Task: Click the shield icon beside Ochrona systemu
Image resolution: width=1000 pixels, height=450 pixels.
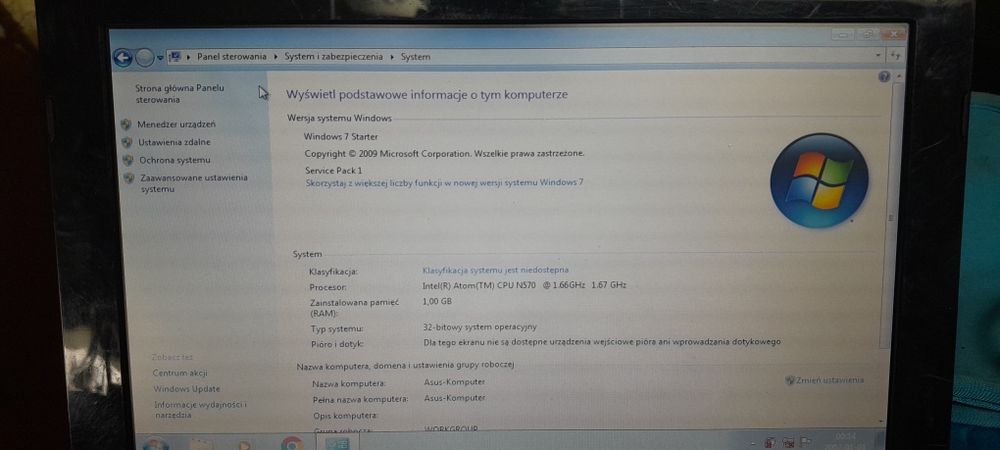Action: pos(128,160)
